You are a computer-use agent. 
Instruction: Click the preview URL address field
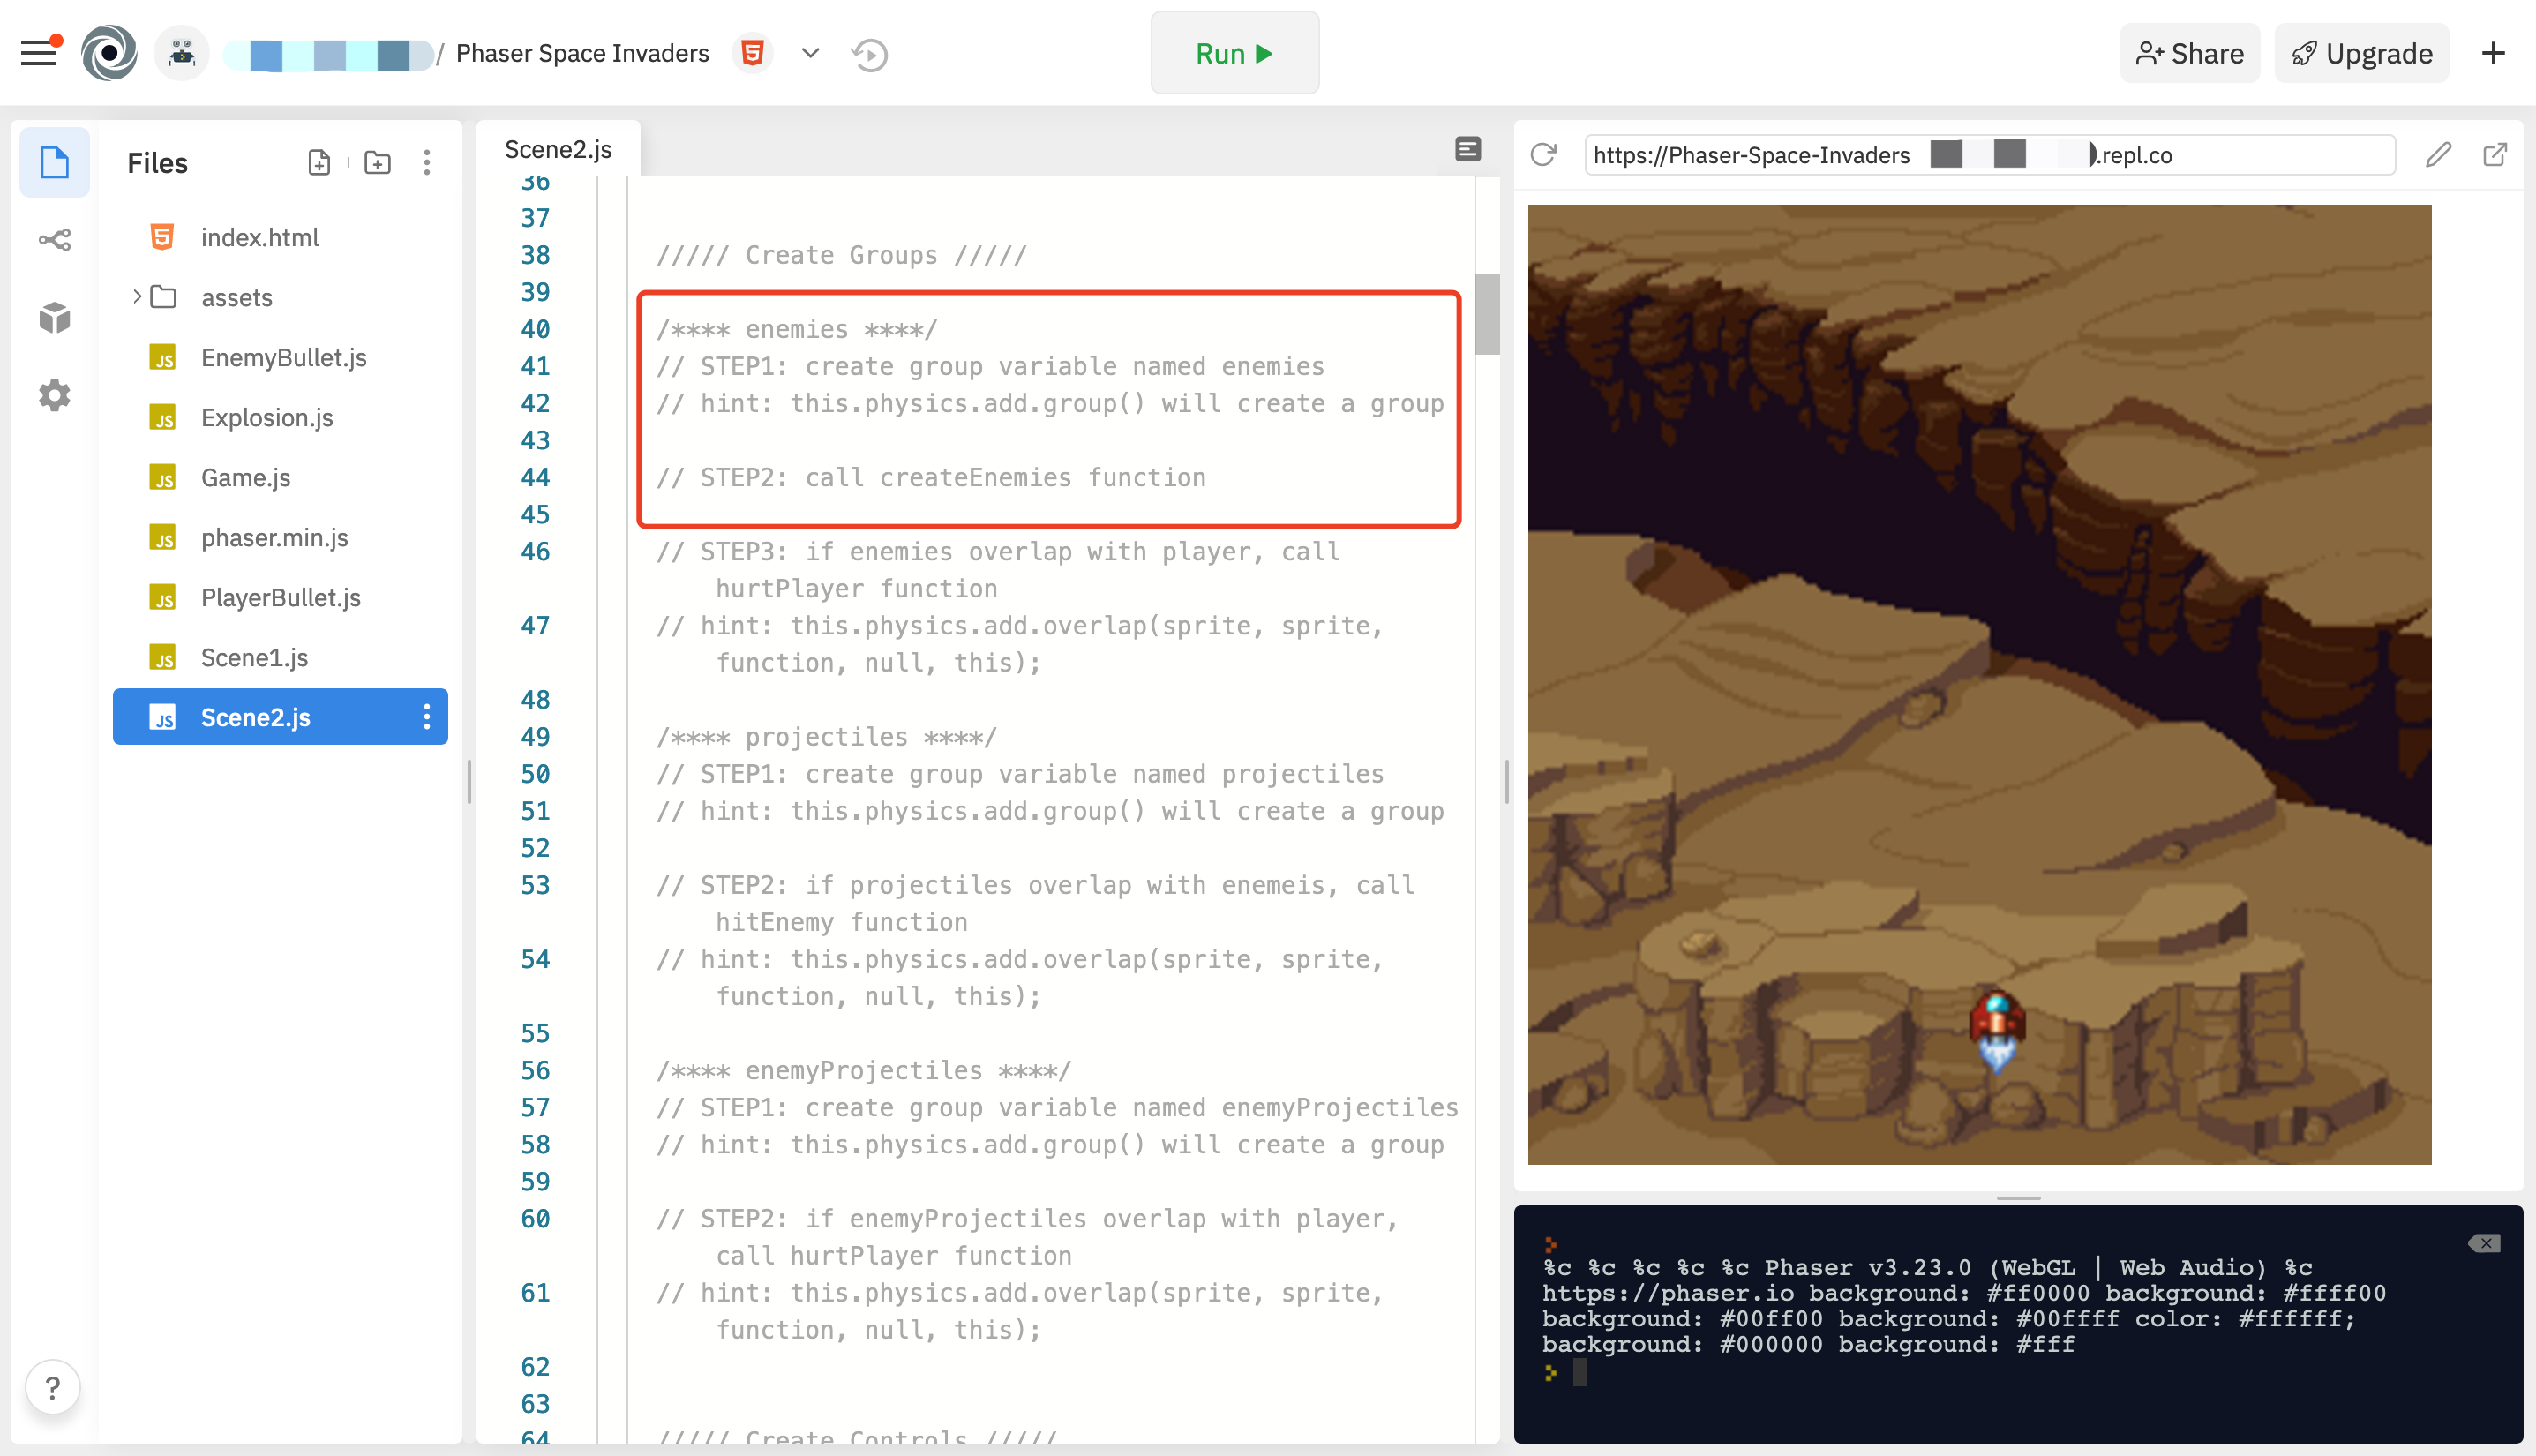(x=1988, y=155)
